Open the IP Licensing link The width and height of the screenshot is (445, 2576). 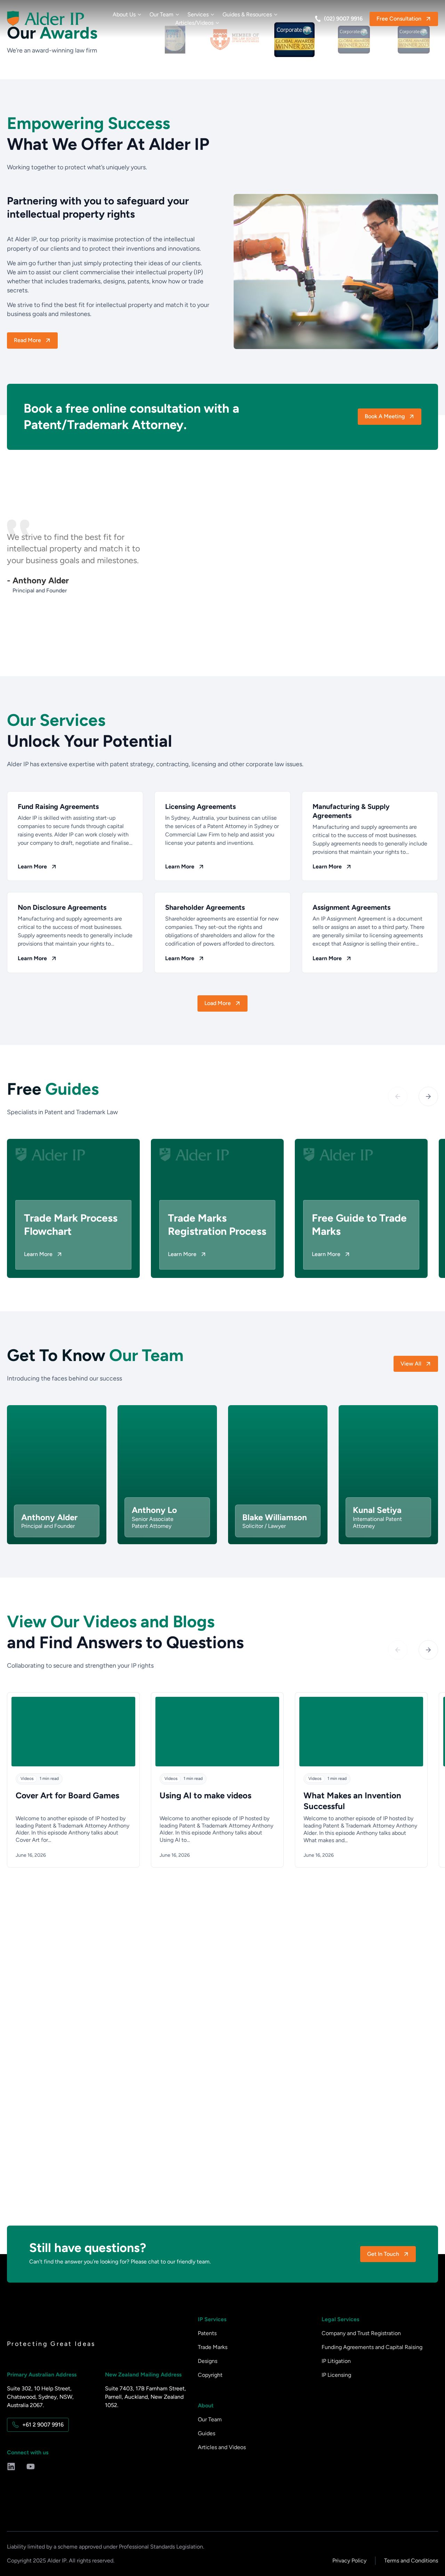point(336,2375)
